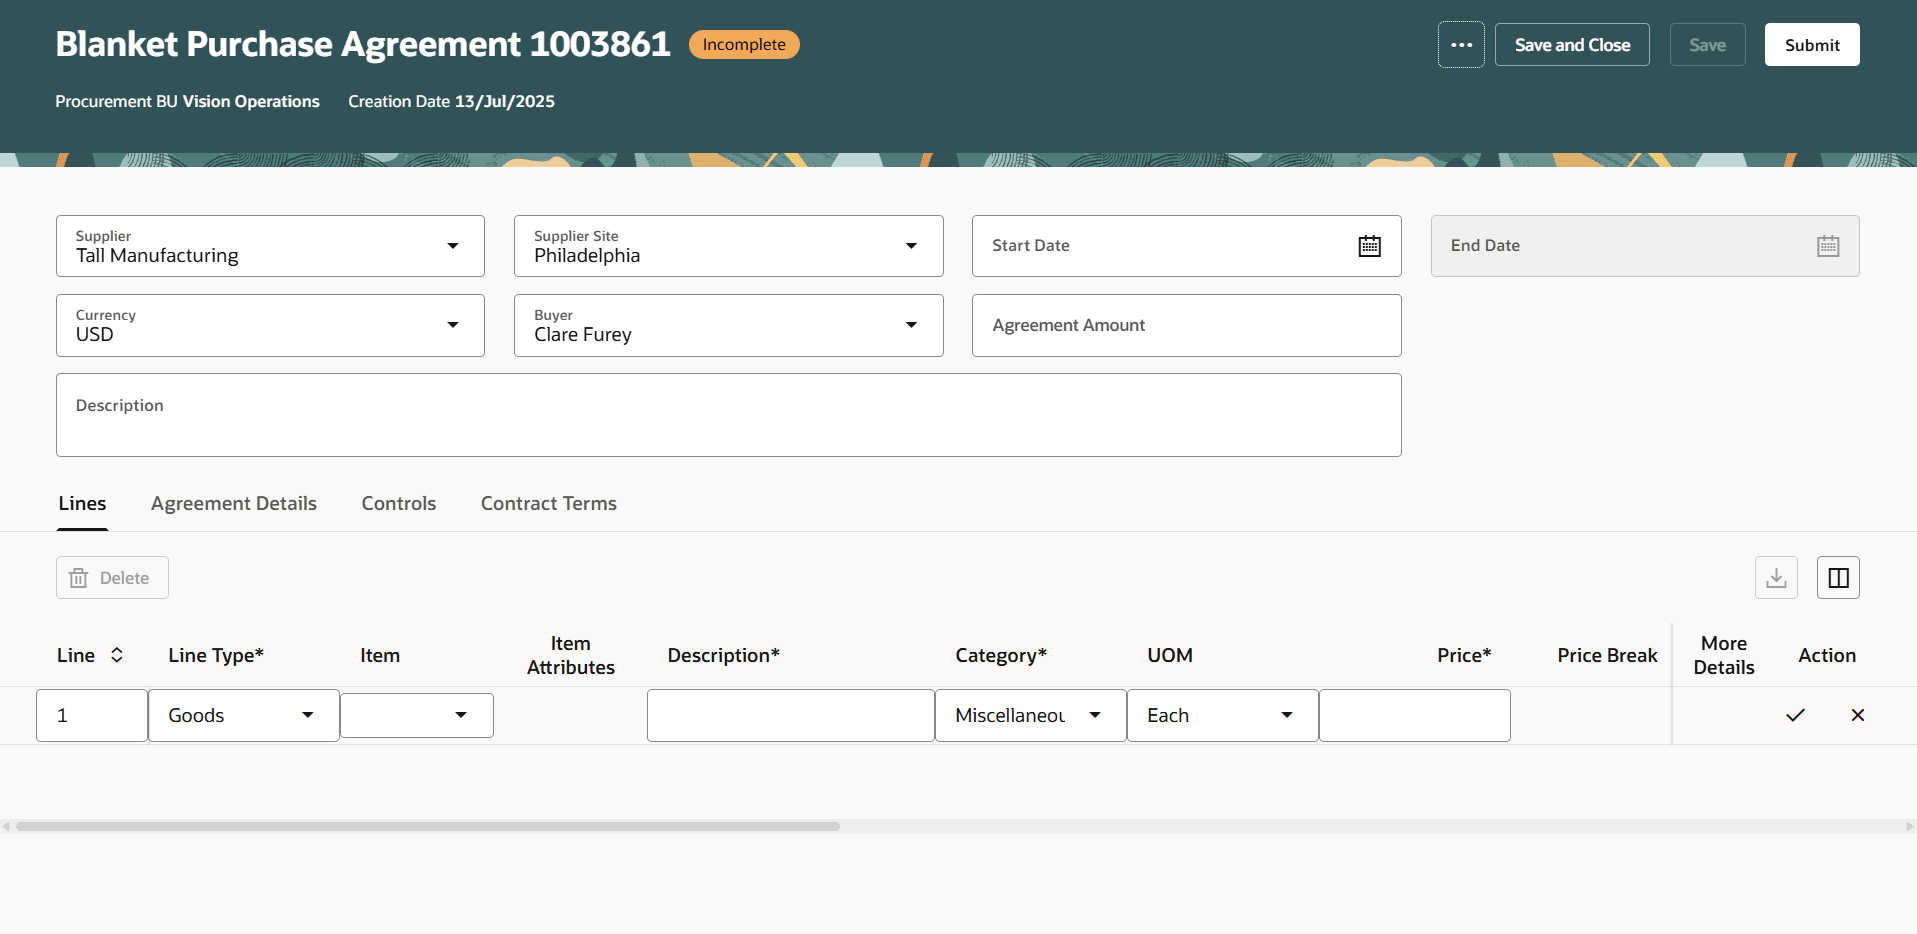The image size is (1917, 934).
Task: Click the Blanket Purchase Agreement 1003861 title
Action: [363, 44]
